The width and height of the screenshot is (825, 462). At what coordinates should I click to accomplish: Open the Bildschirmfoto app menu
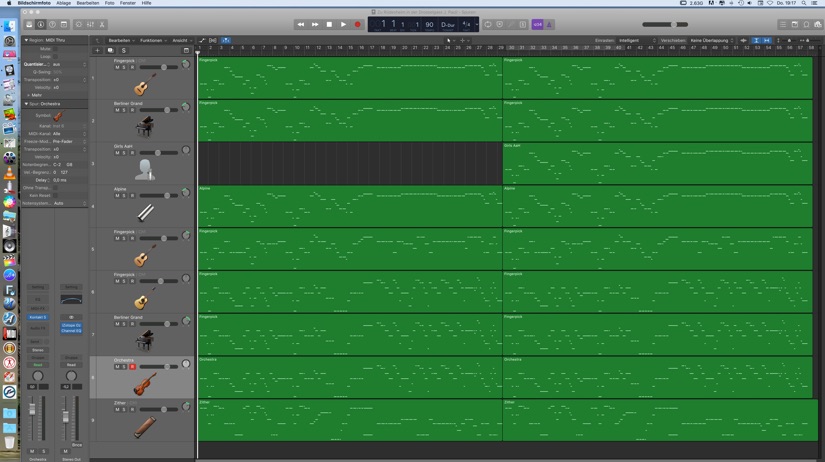point(34,3)
